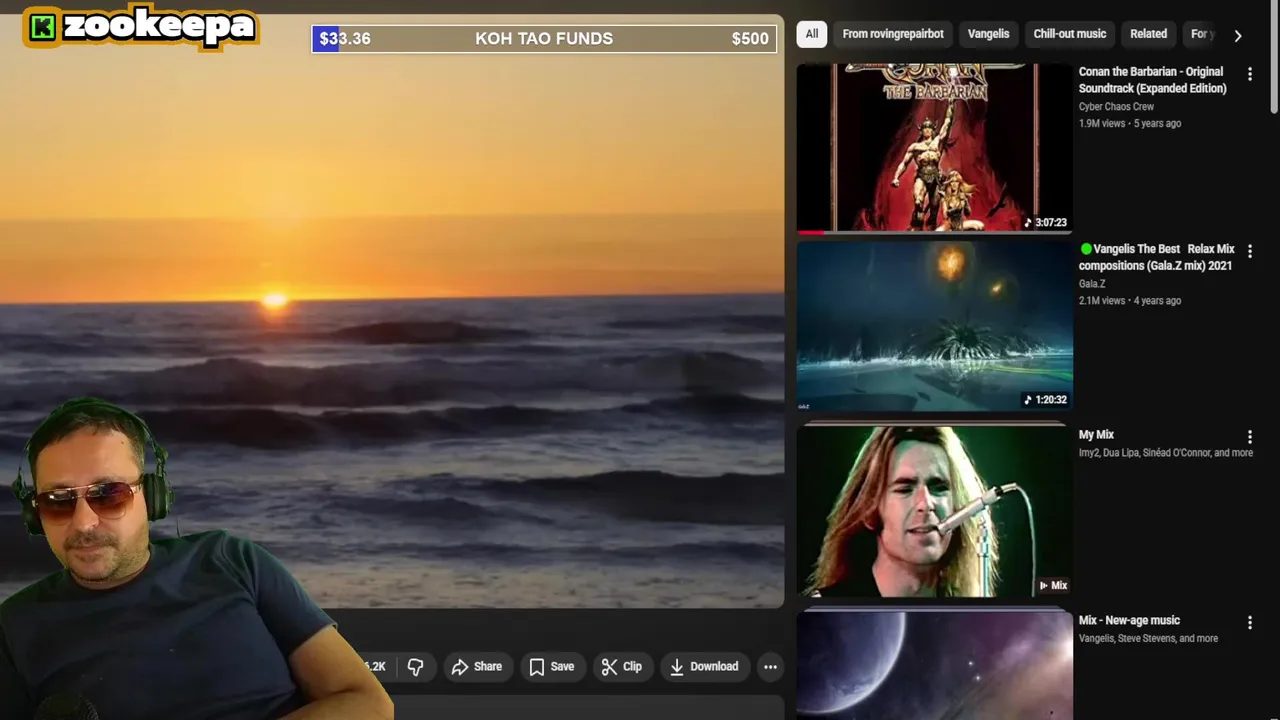1280x720 pixels.
Task: Click the sunset video player area
Action: pyautogui.click(x=392, y=310)
